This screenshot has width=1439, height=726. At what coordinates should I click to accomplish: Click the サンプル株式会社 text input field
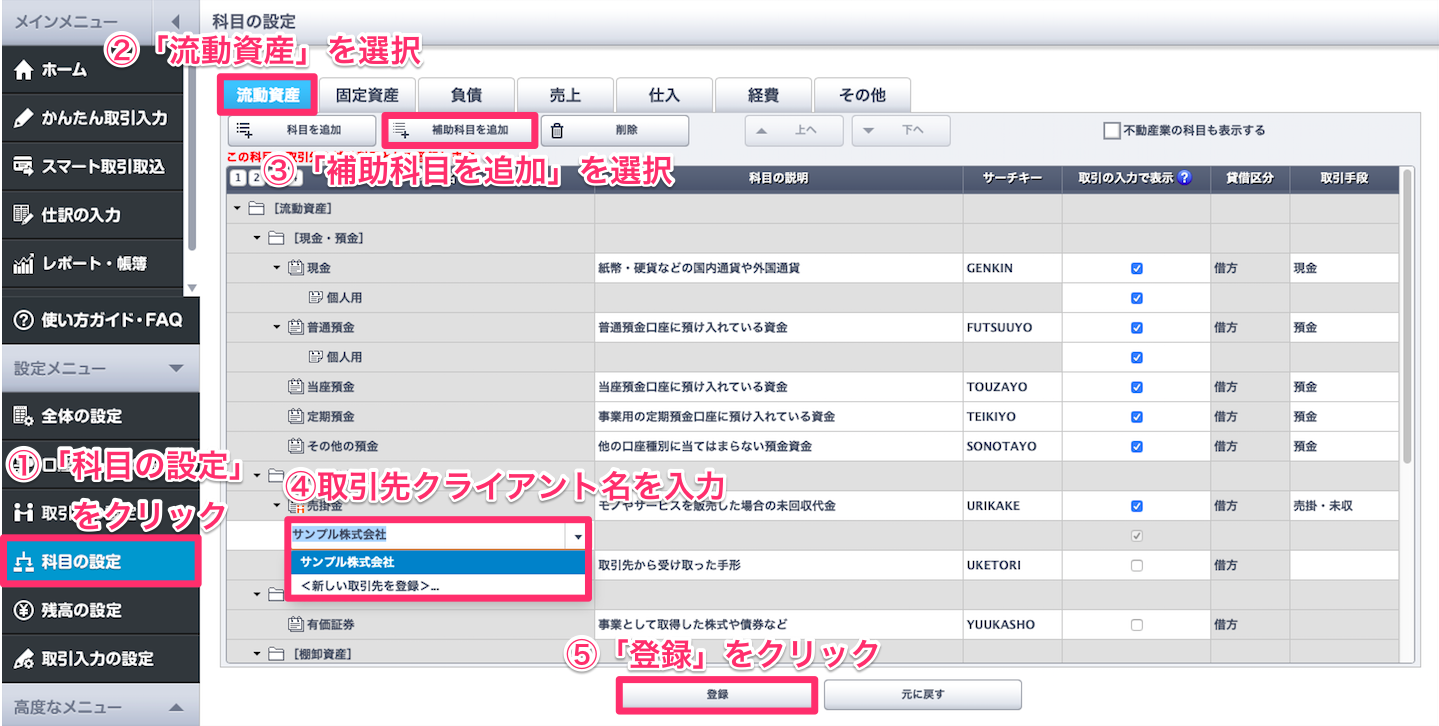coord(429,537)
